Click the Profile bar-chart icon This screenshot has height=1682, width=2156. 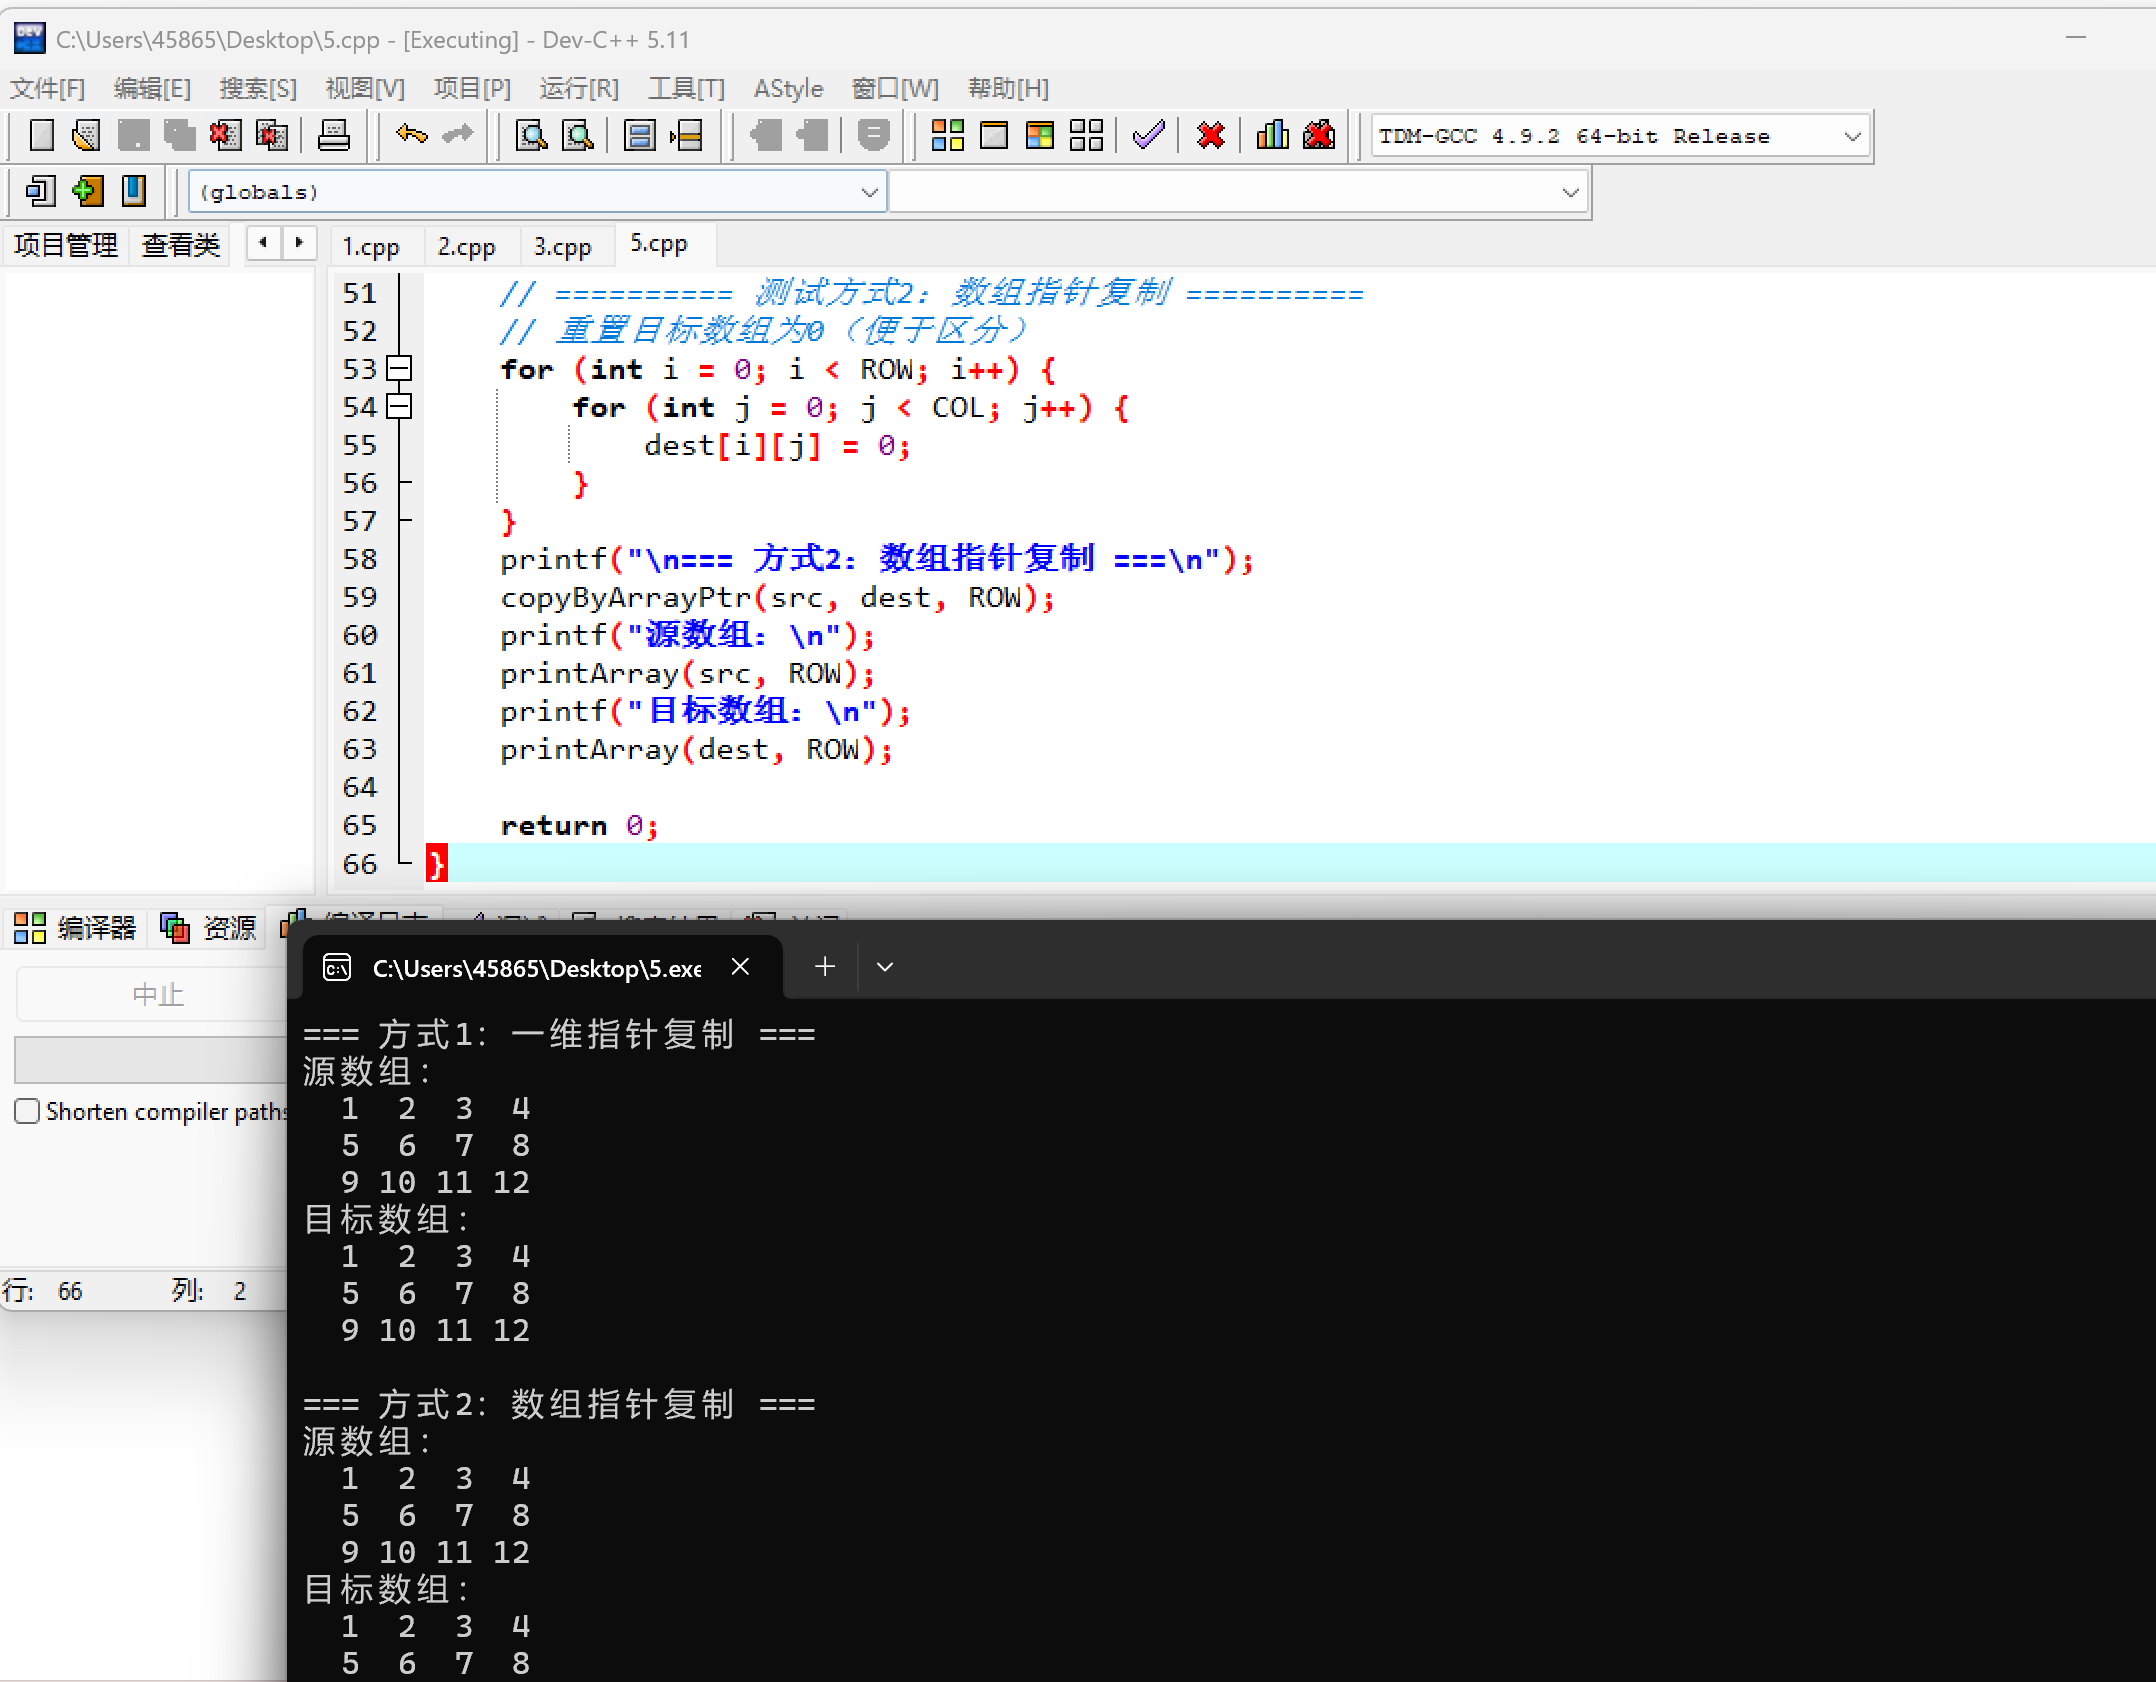[x=1272, y=135]
